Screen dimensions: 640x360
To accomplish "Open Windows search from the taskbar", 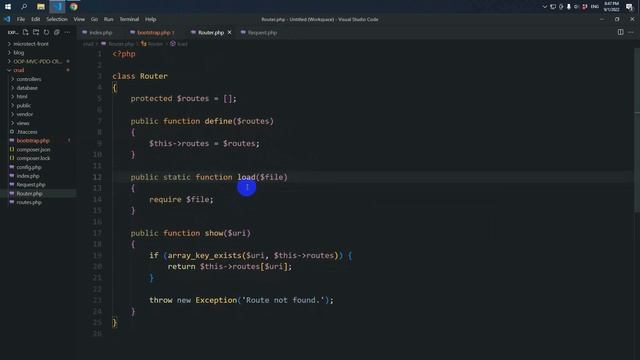I will (24, 7).
